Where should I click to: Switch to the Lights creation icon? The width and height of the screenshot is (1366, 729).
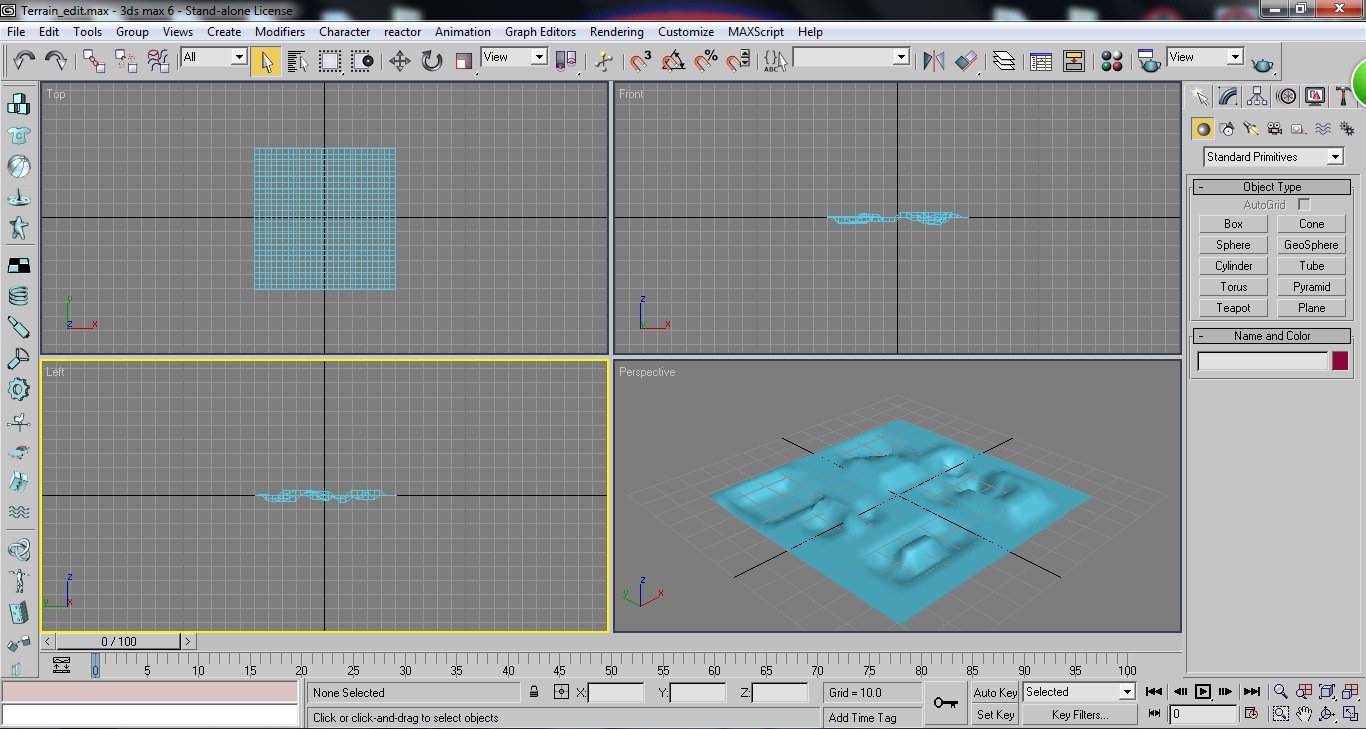(1250, 128)
